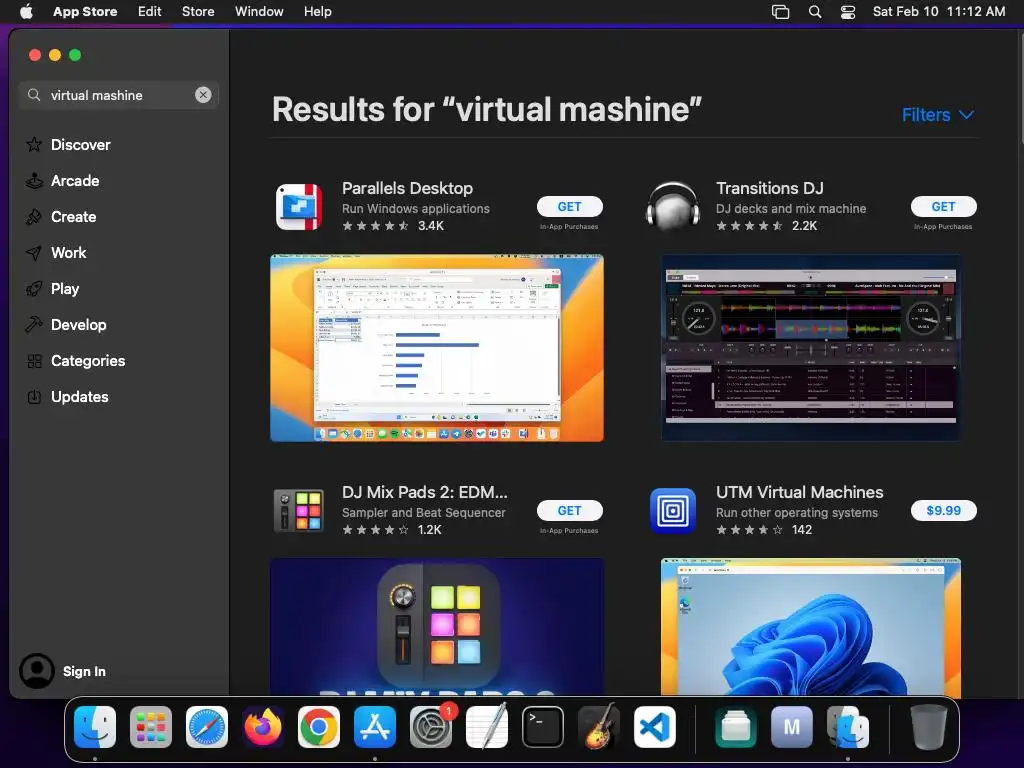
Task: Open the Edit menu
Action: 150,11
